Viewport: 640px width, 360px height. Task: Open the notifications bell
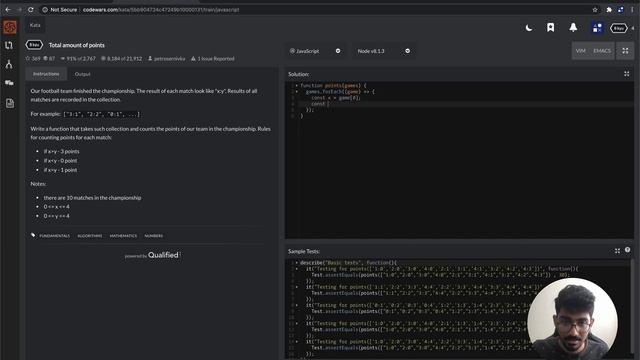tap(573, 27)
